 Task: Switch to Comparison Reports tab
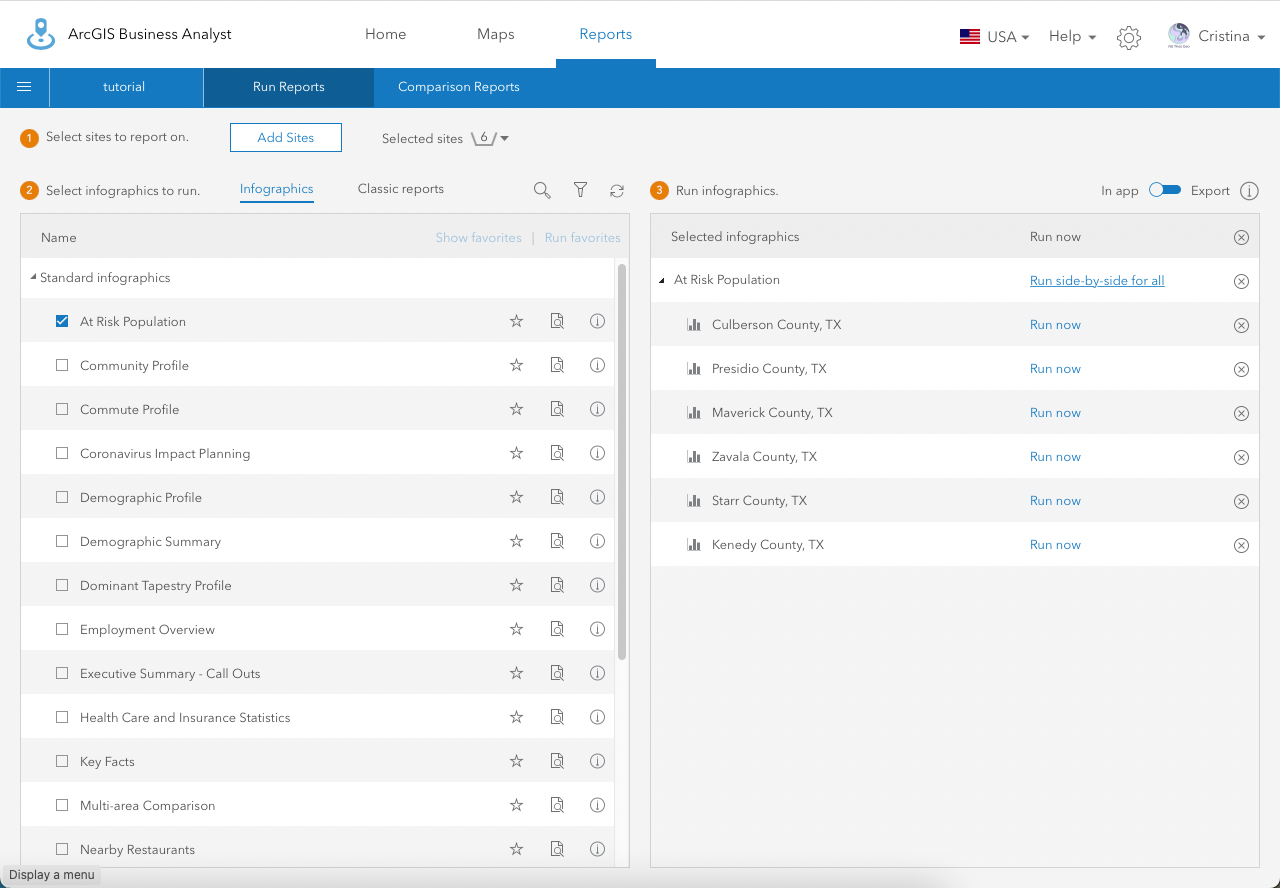(459, 87)
